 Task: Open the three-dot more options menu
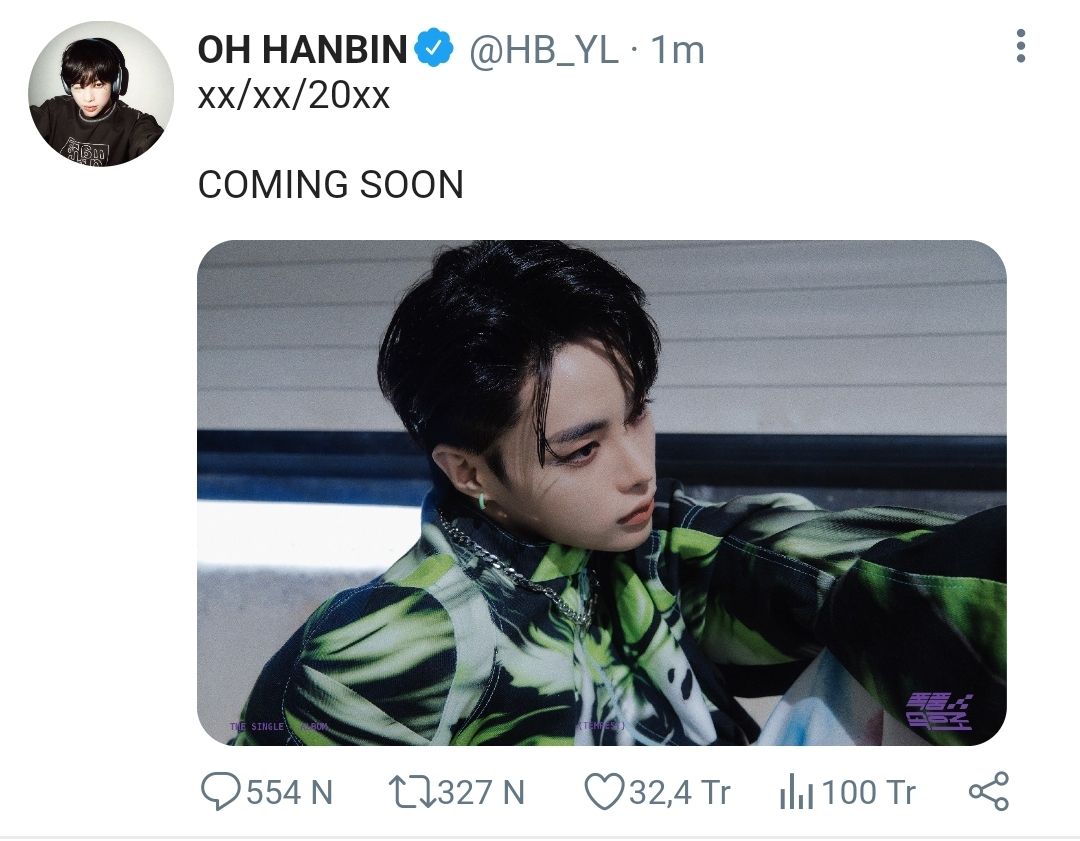coord(1021,46)
